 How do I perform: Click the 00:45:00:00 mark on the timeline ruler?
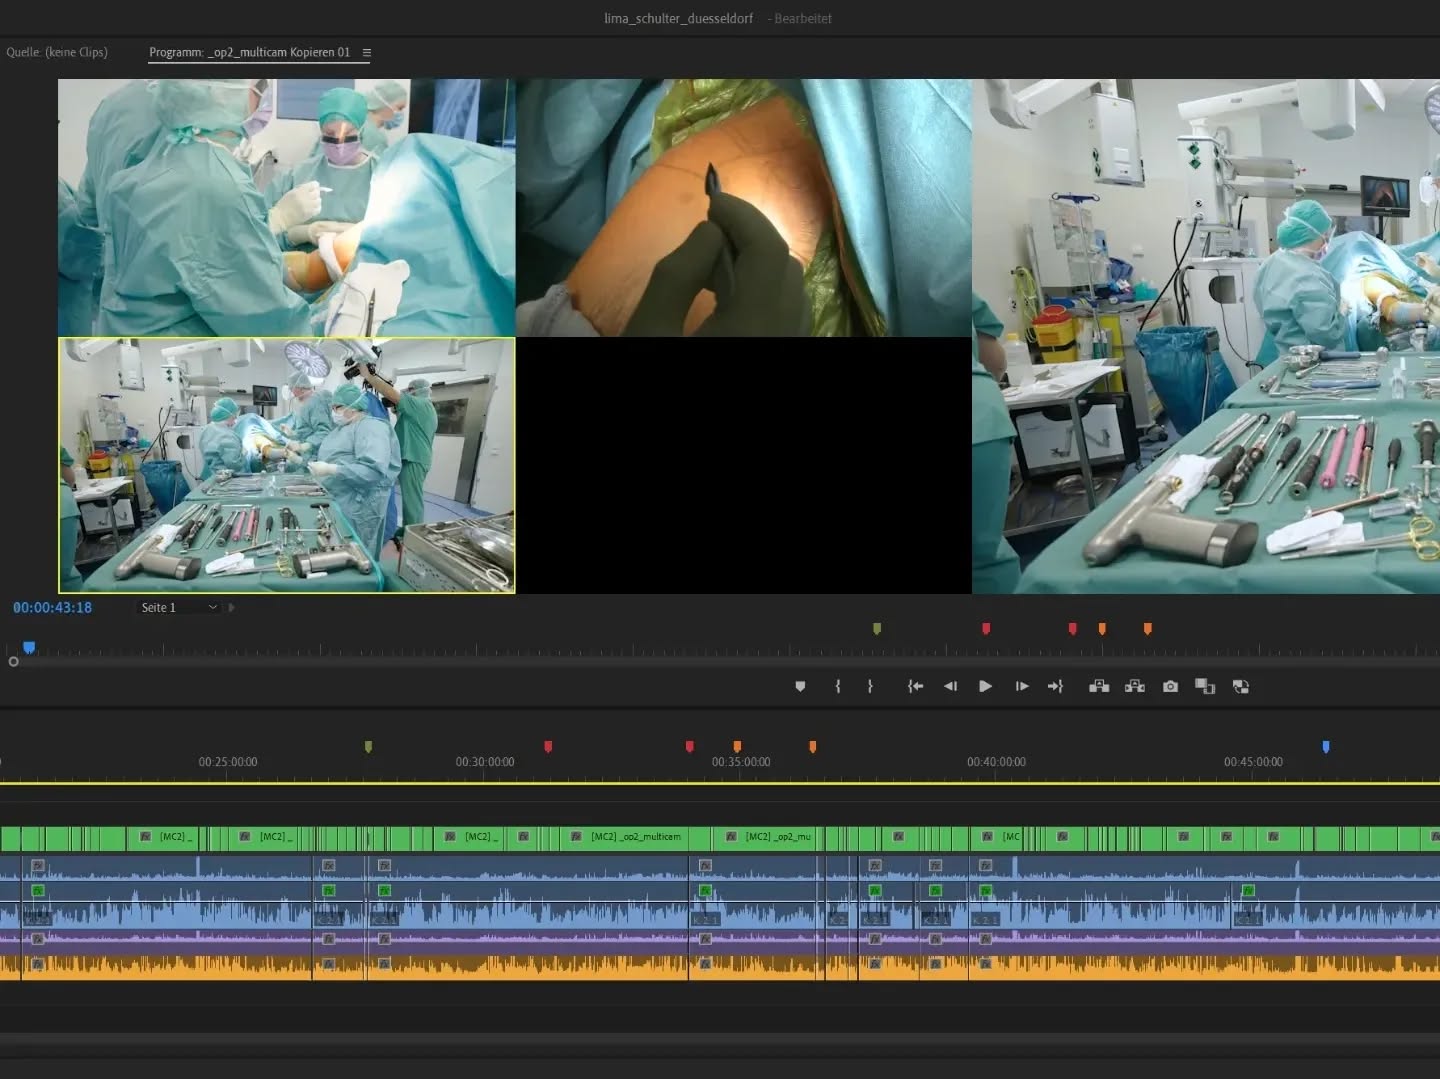1253,762
